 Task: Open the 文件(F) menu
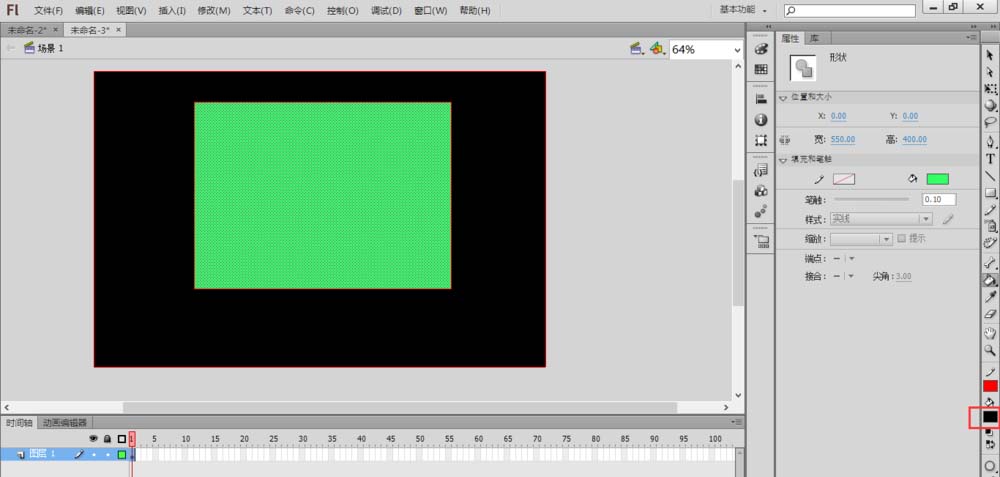(48, 11)
